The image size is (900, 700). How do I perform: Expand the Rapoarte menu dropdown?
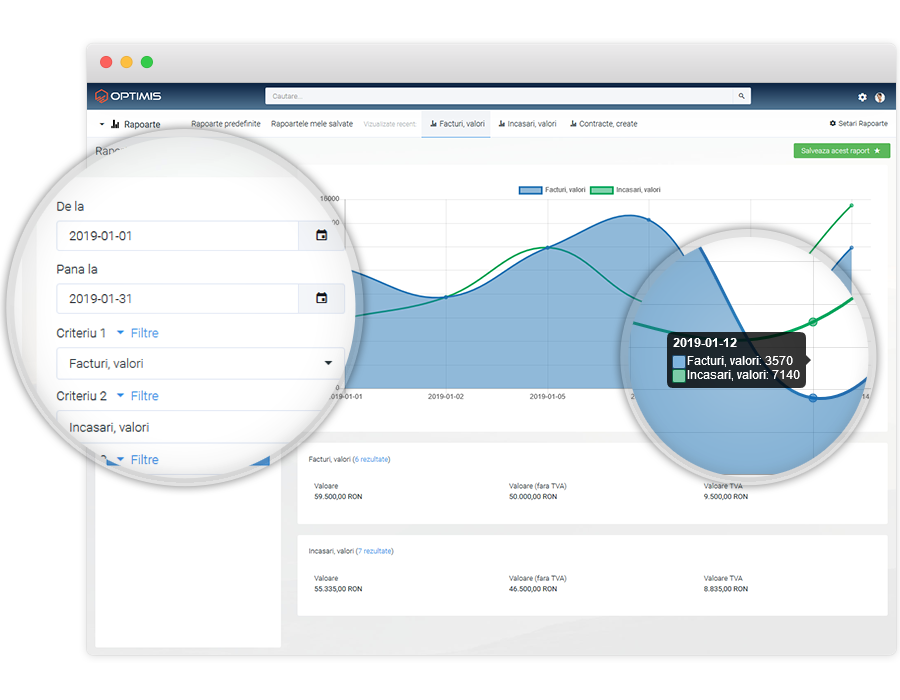130,124
